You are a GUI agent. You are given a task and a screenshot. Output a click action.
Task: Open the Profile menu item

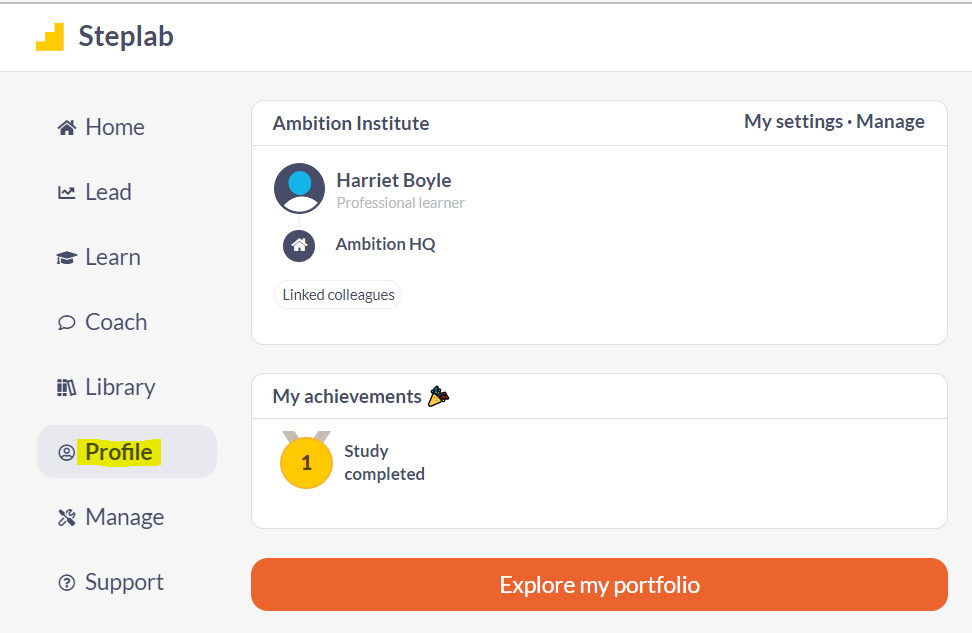(x=127, y=451)
